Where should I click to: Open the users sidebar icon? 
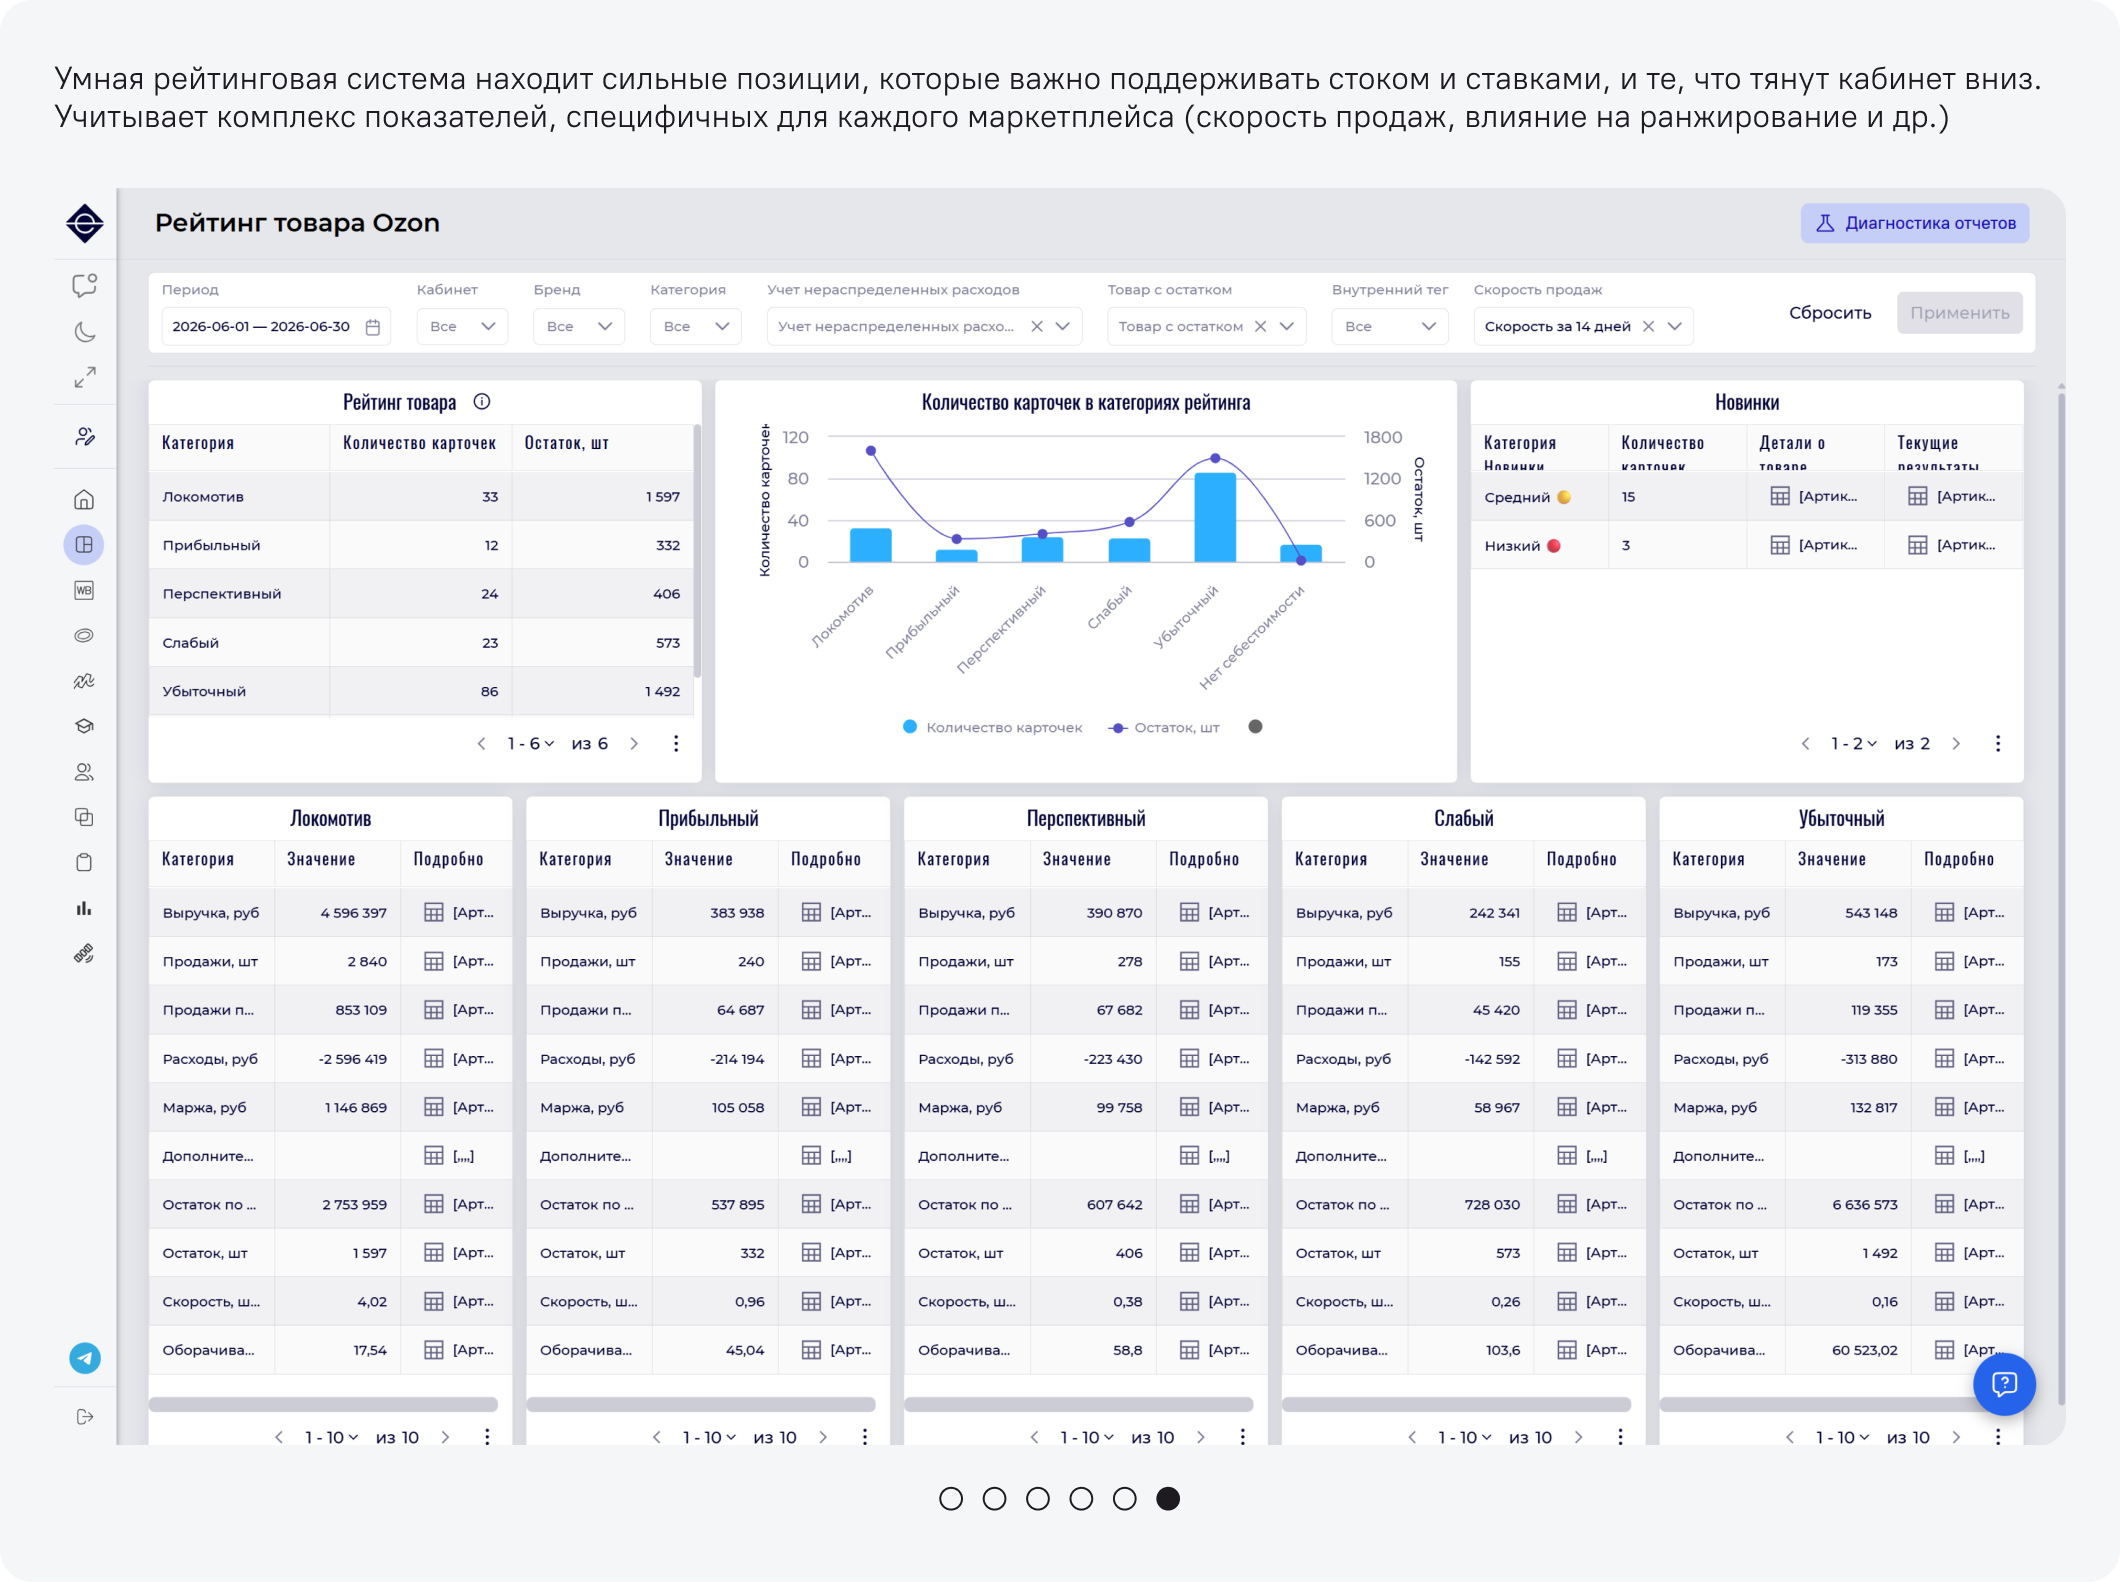(x=85, y=772)
